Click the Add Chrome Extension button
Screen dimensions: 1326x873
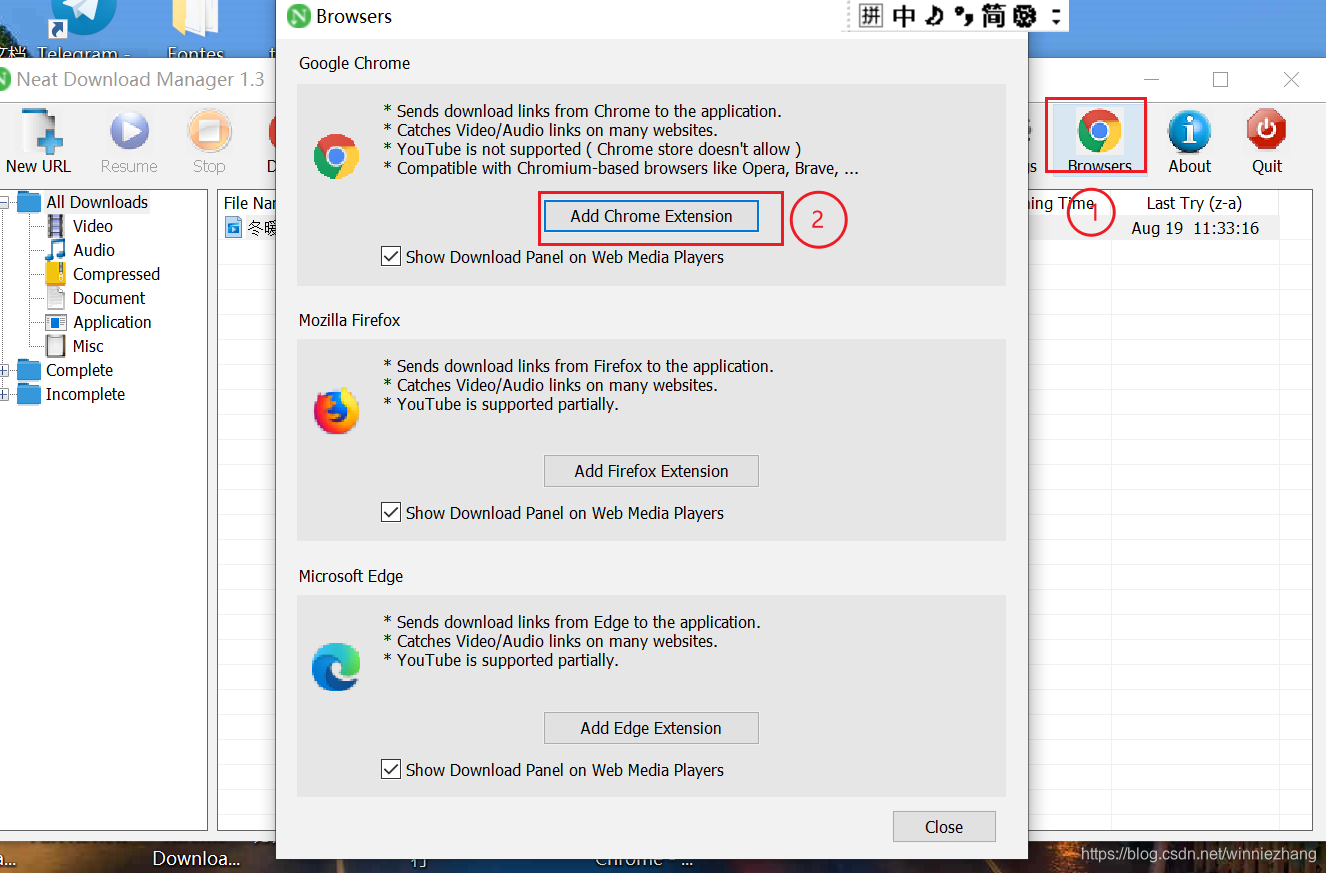coord(651,216)
